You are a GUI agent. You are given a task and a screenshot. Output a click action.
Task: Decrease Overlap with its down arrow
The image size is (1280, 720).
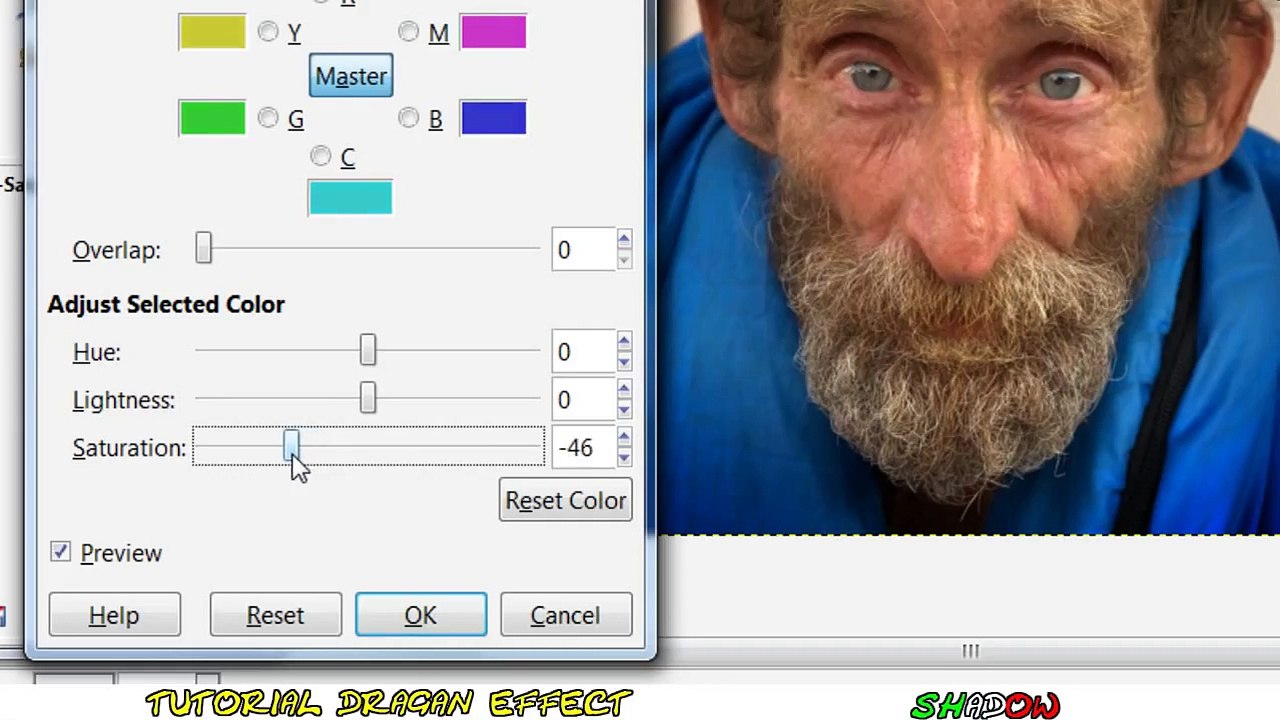click(624, 260)
